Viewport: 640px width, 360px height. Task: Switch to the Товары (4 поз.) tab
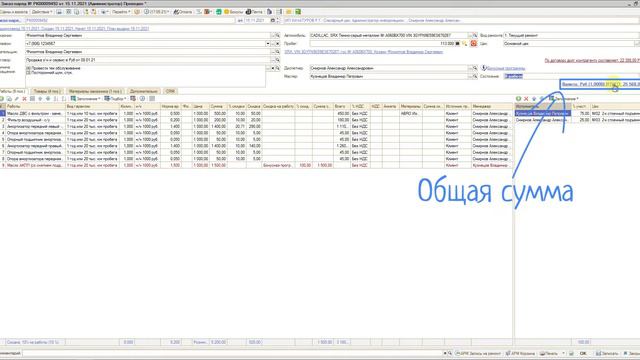pos(47,91)
